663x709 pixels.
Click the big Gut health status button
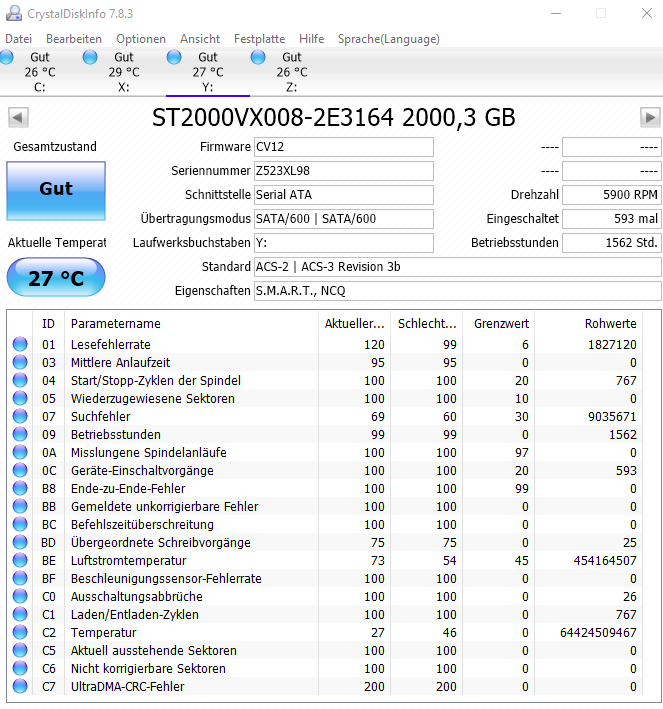coord(56,191)
